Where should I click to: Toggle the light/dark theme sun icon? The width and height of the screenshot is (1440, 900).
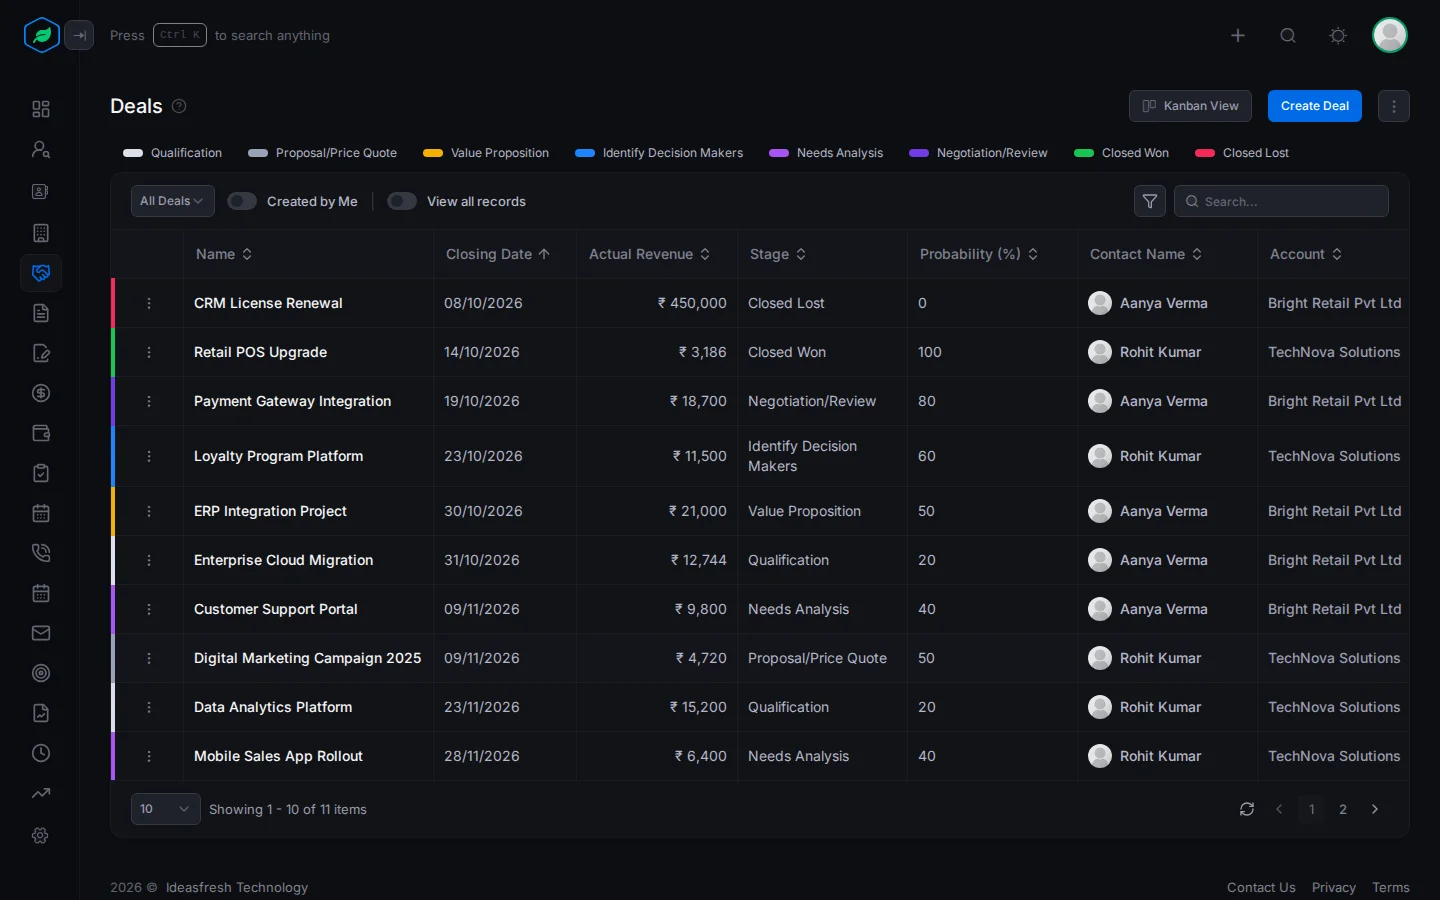tap(1338, 35)
